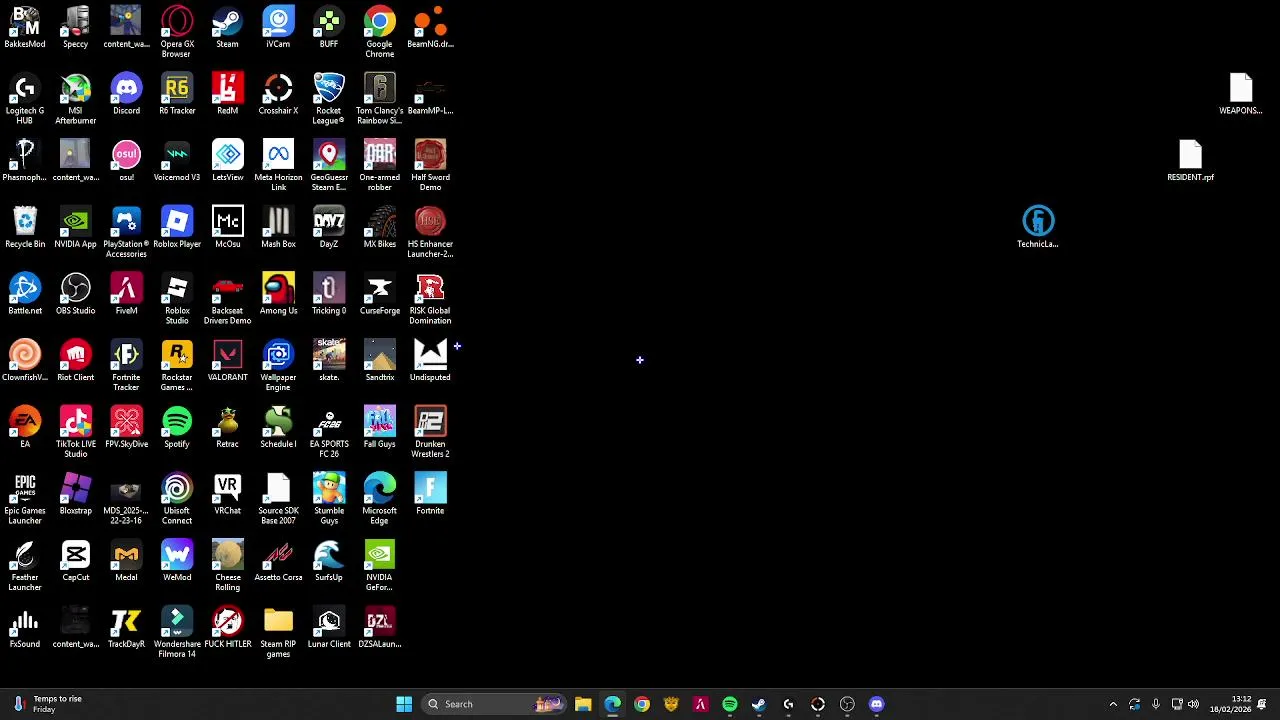Open RISK Global Domination shortcut

pyautogui.click(x=430, y=298)
